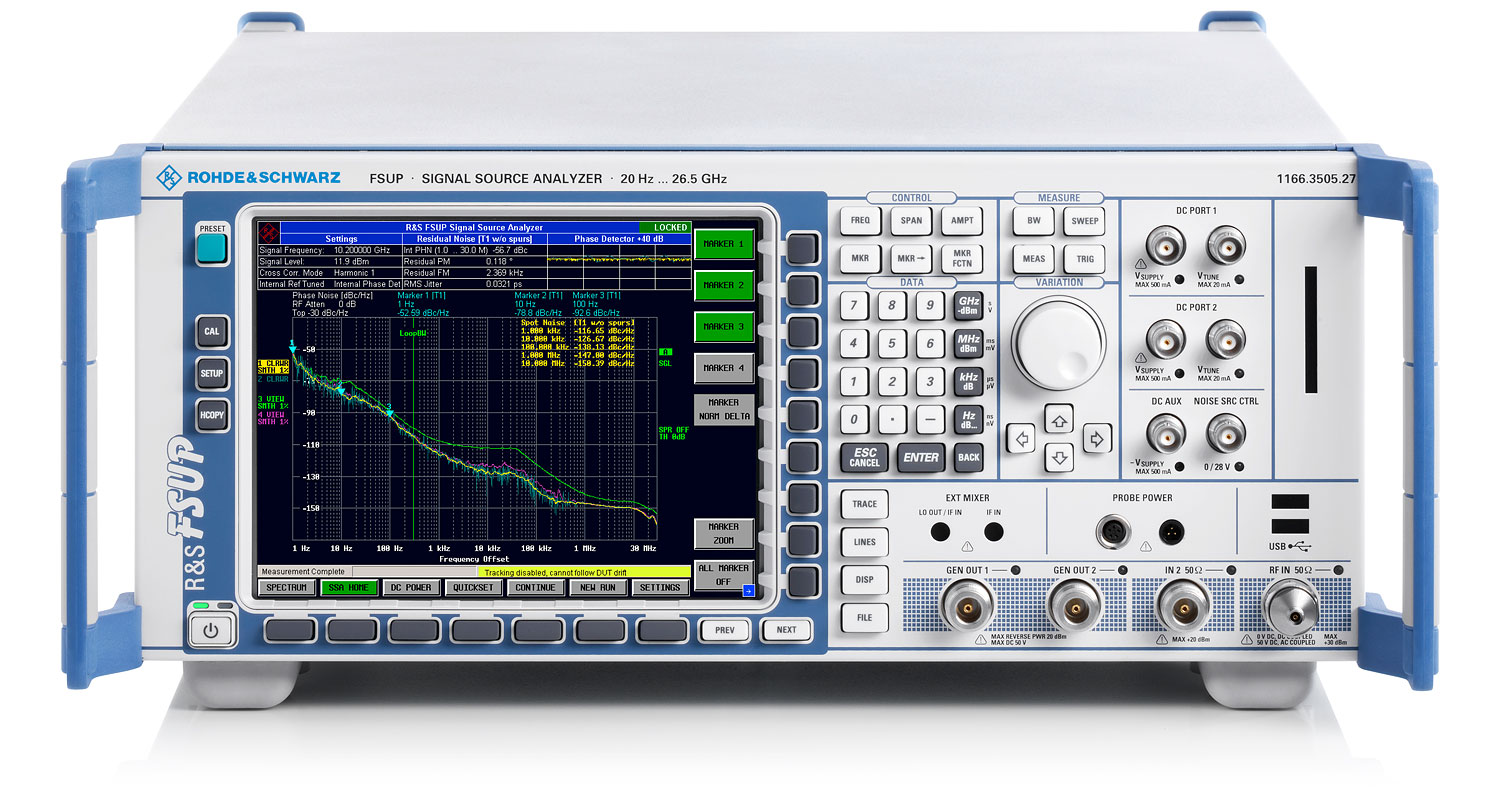
Task: Click the hardware softkey beside MARKER 1
Action: (802, 247)
